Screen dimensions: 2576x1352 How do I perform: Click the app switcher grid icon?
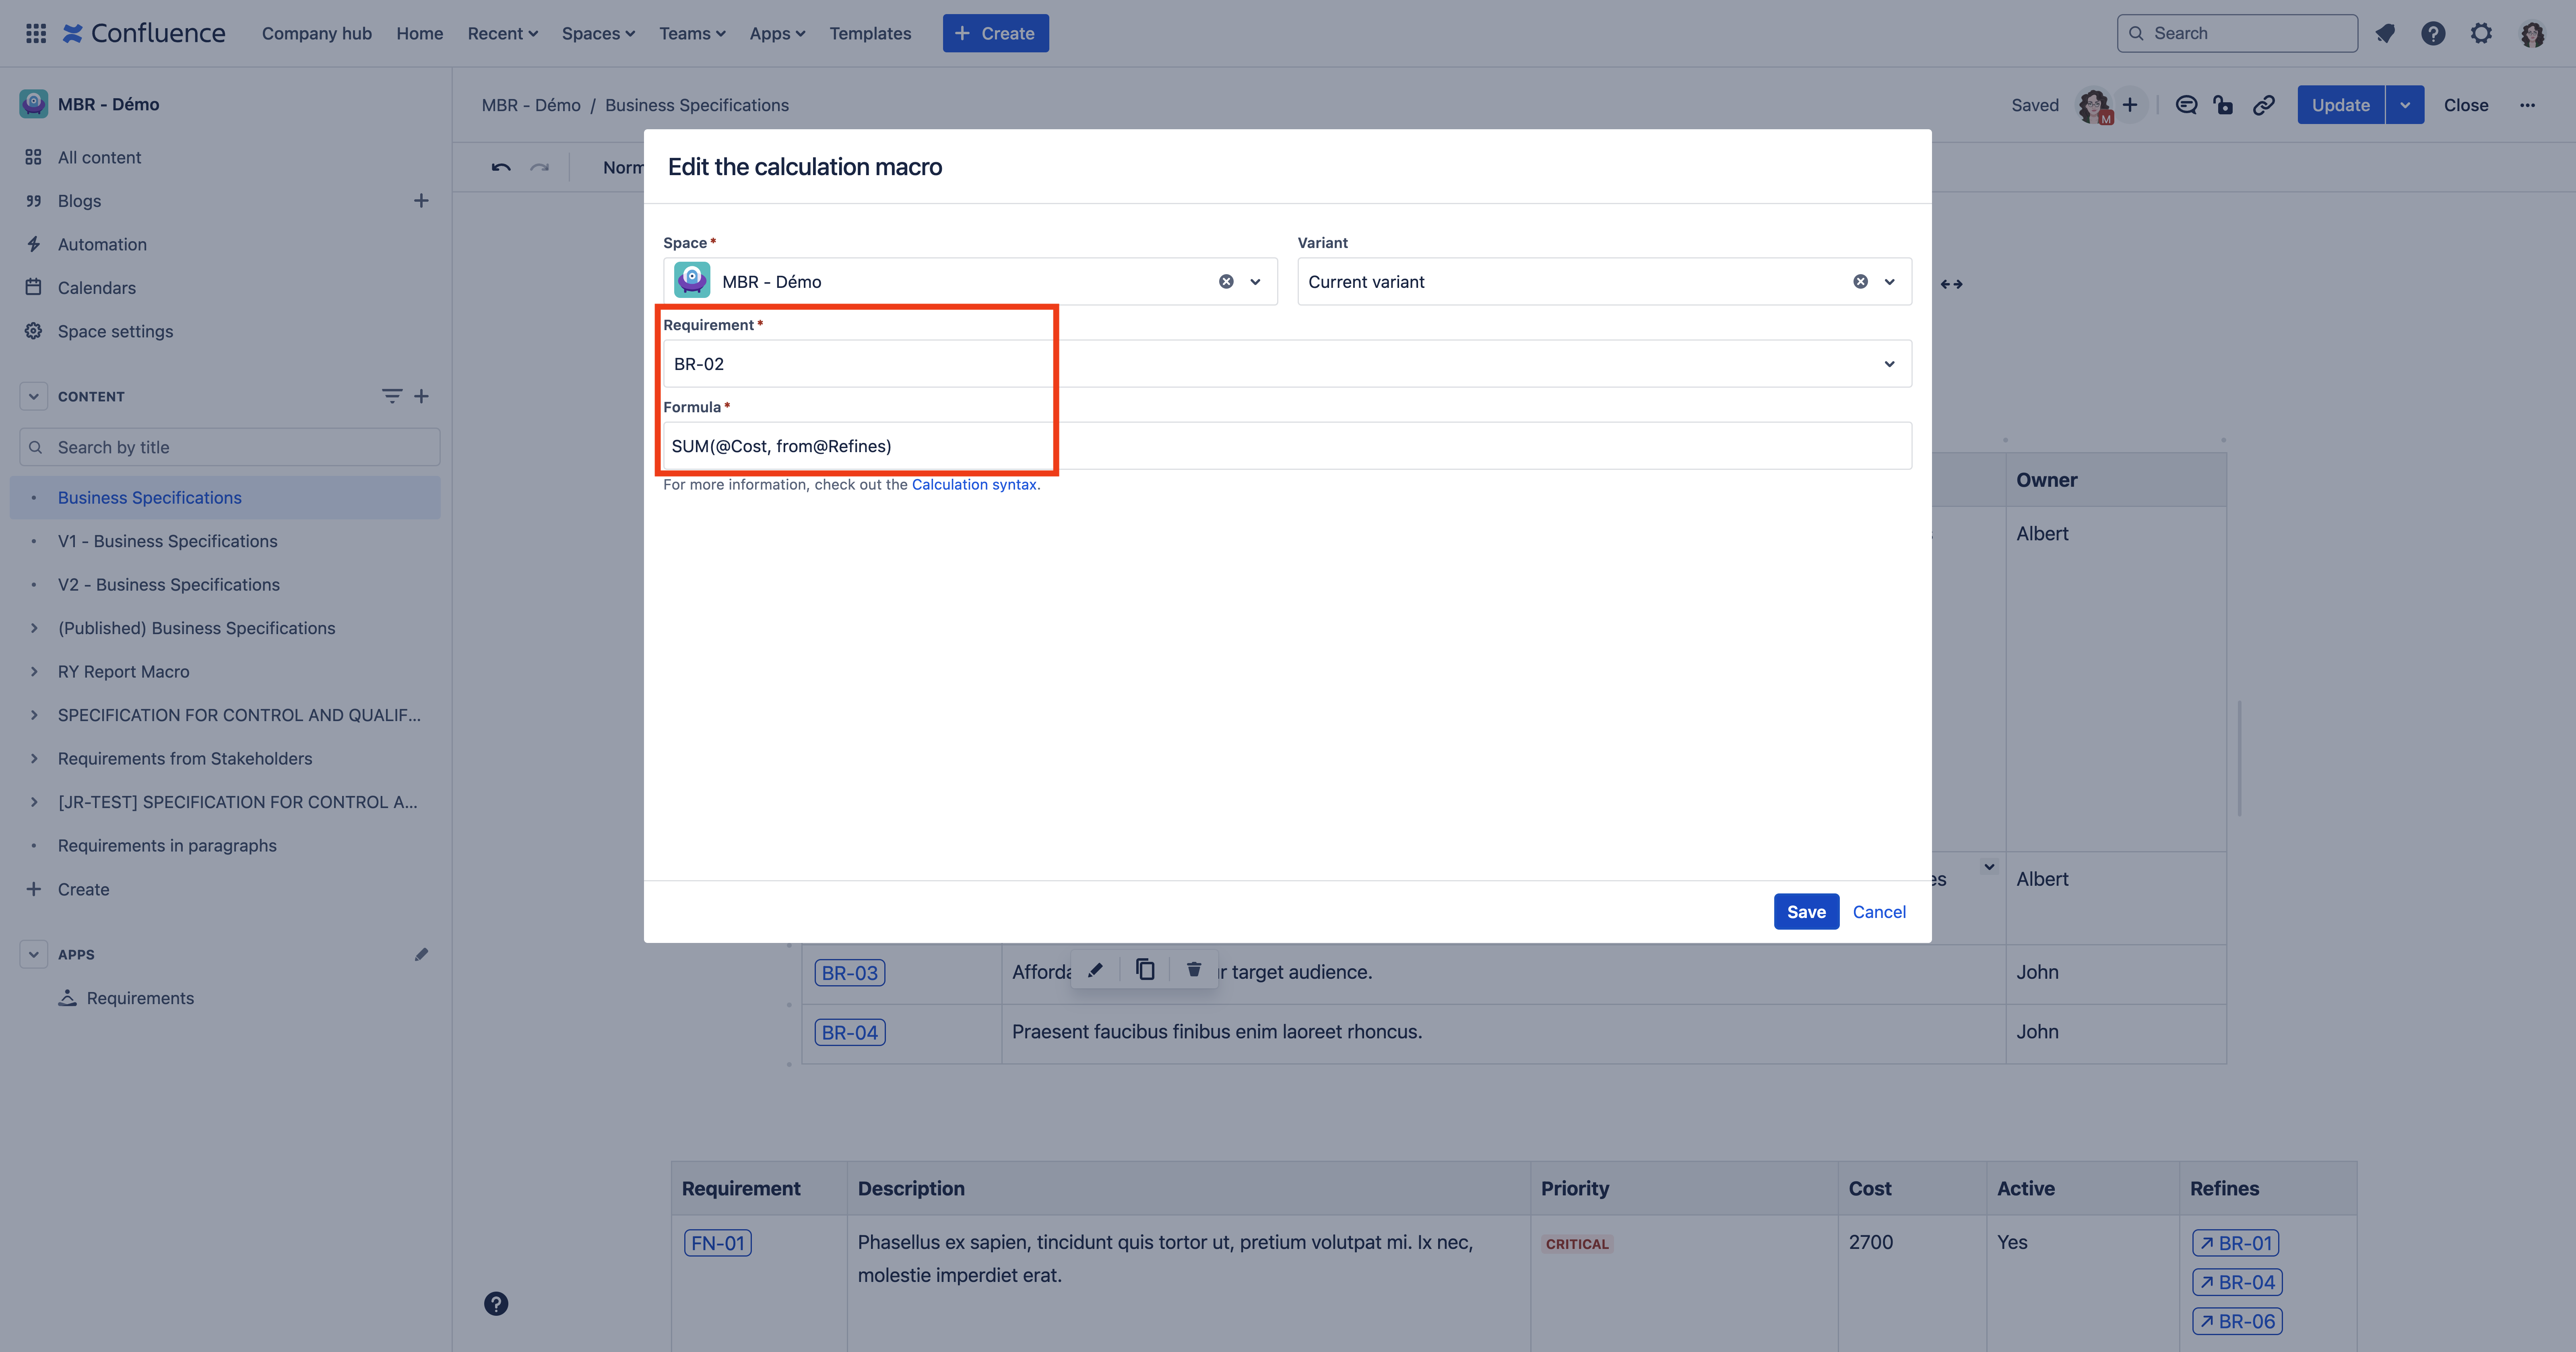(36, 33)
